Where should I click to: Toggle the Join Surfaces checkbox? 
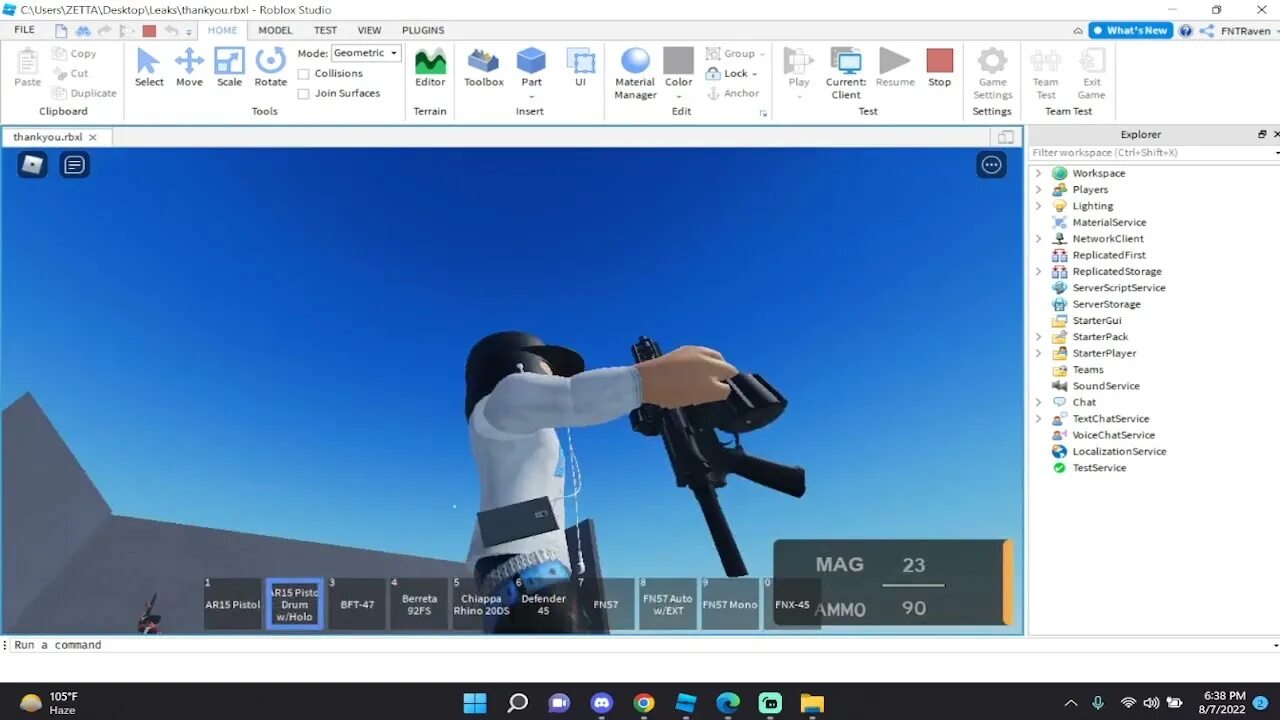click(x=304, y=94)
